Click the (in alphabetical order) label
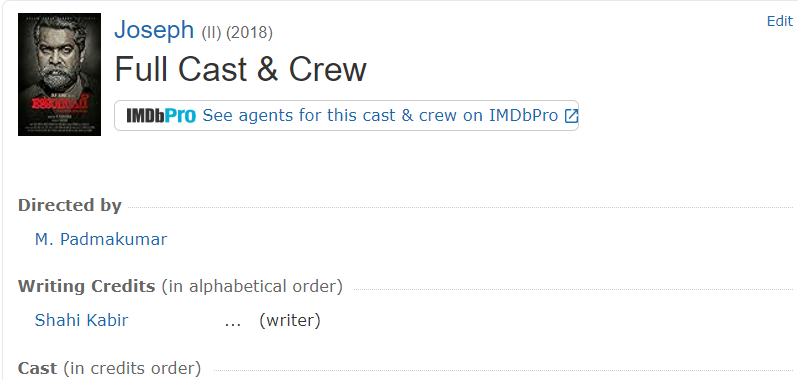The image size is (798, 380). pyautogui.click(x=252, y=286)
